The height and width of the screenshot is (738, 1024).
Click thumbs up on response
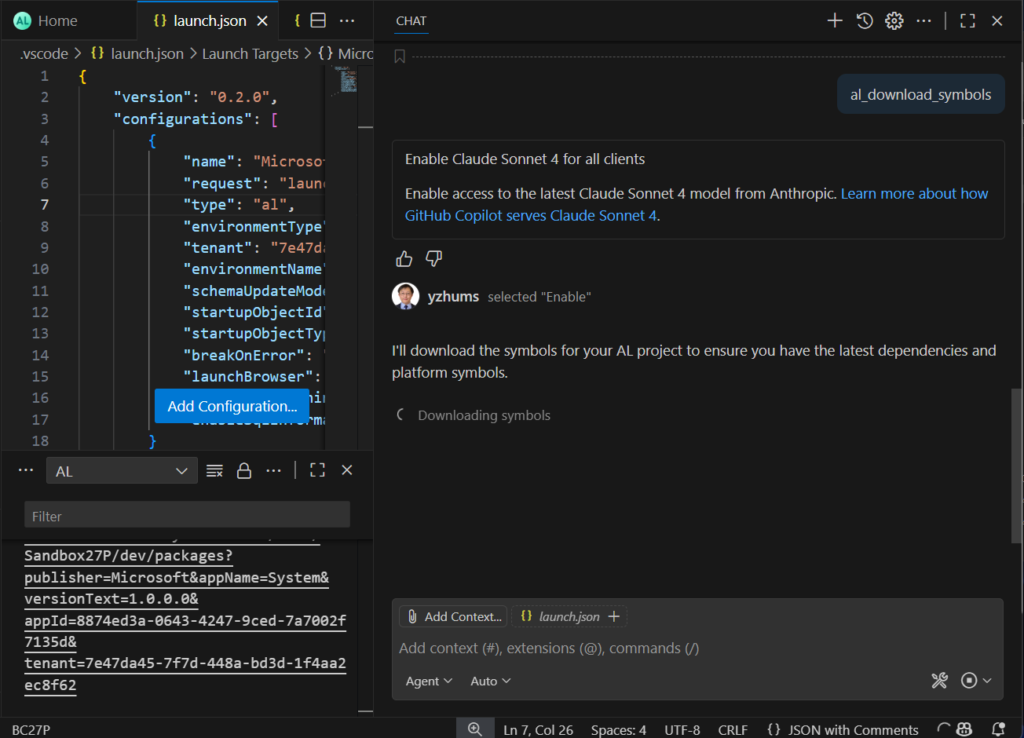click(x=404, y=259)
